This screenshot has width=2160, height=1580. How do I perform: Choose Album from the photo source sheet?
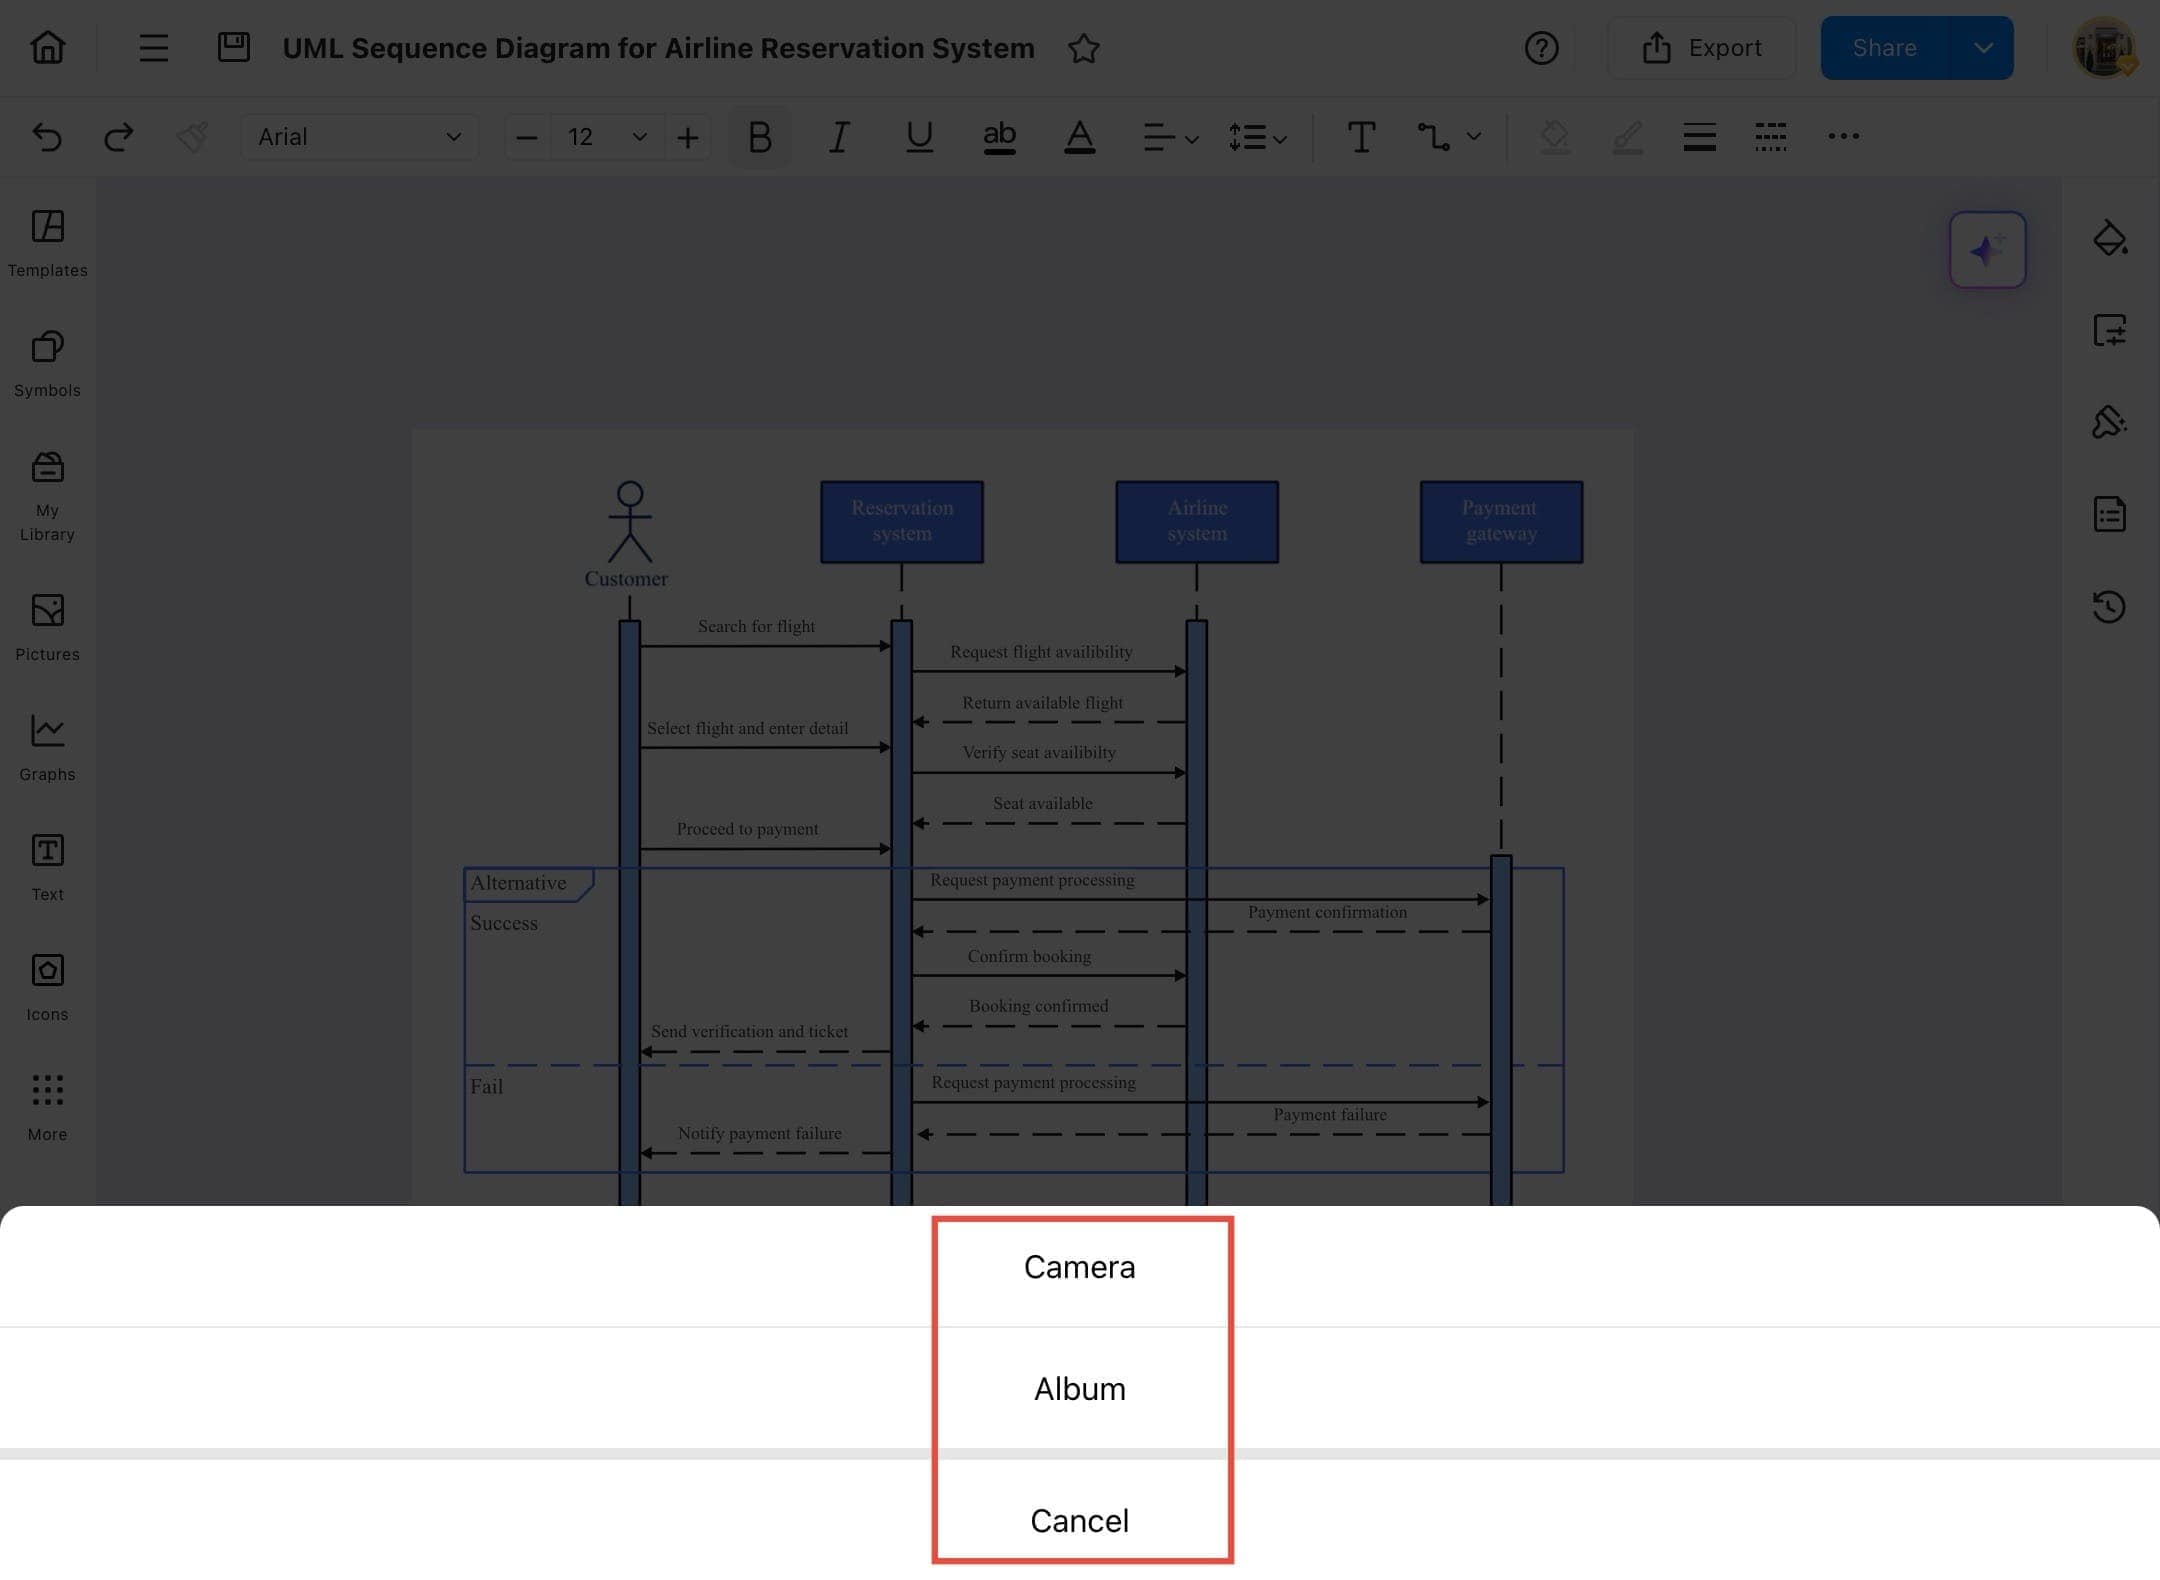[x=1080, y=1388]
